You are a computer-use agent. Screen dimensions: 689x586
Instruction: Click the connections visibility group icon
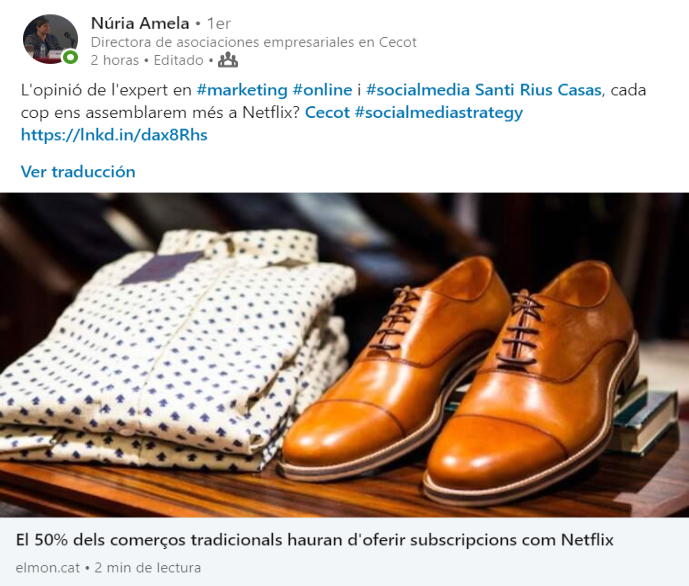click(x=228, y=60)
